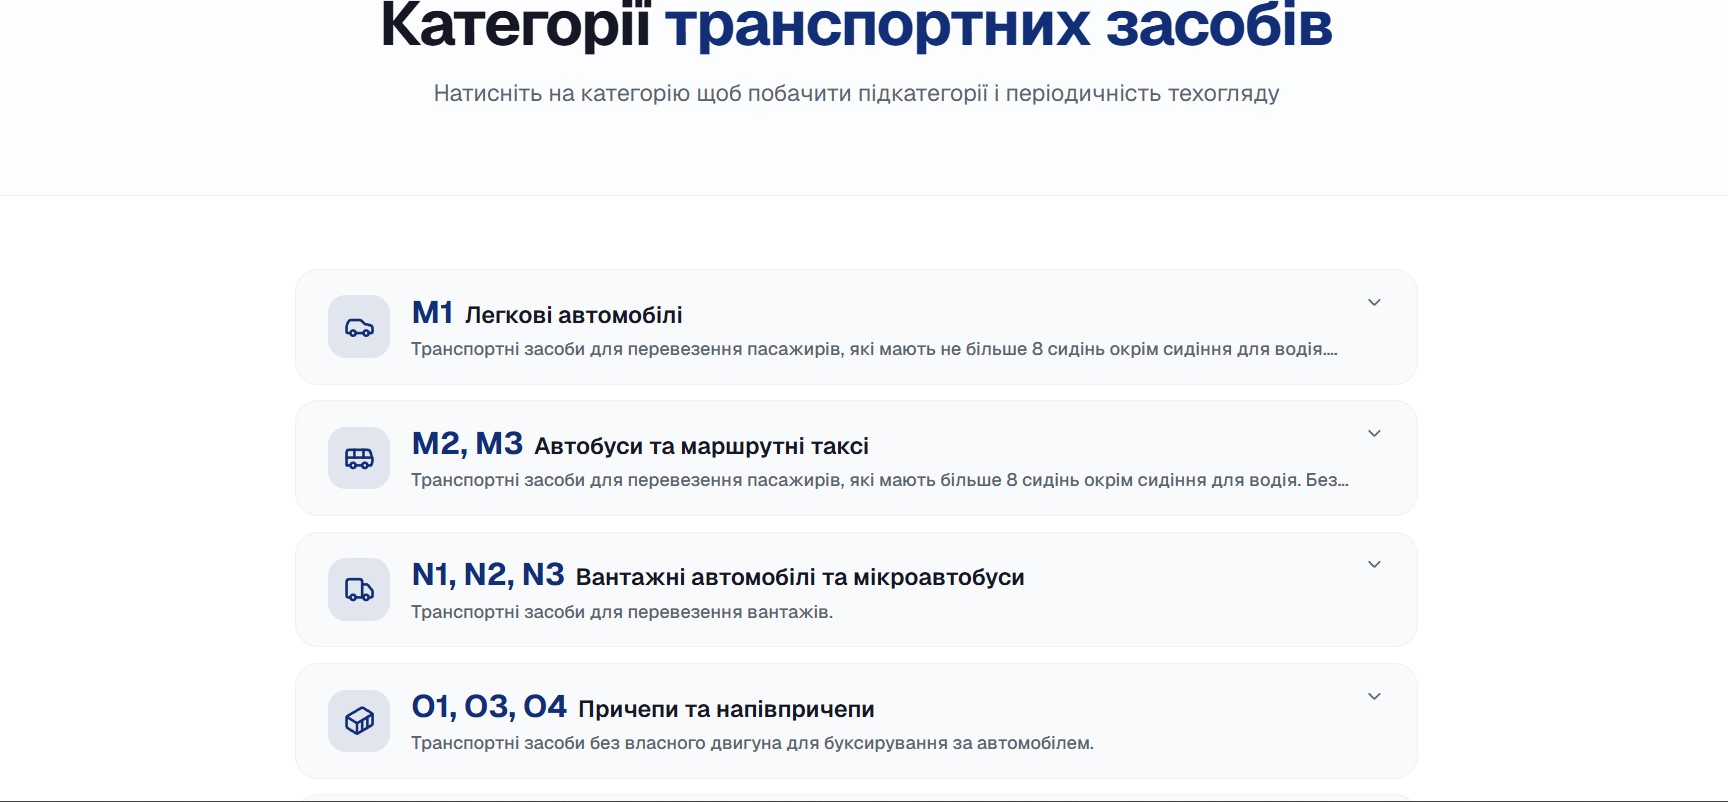Open the 'Легкові автомобілі' category title
1728x802 pixels.
(x=574, y=315)
